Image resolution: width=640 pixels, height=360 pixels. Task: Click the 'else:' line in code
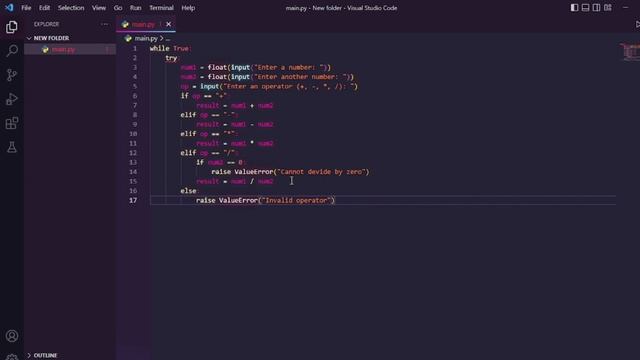tap(189, 191)
